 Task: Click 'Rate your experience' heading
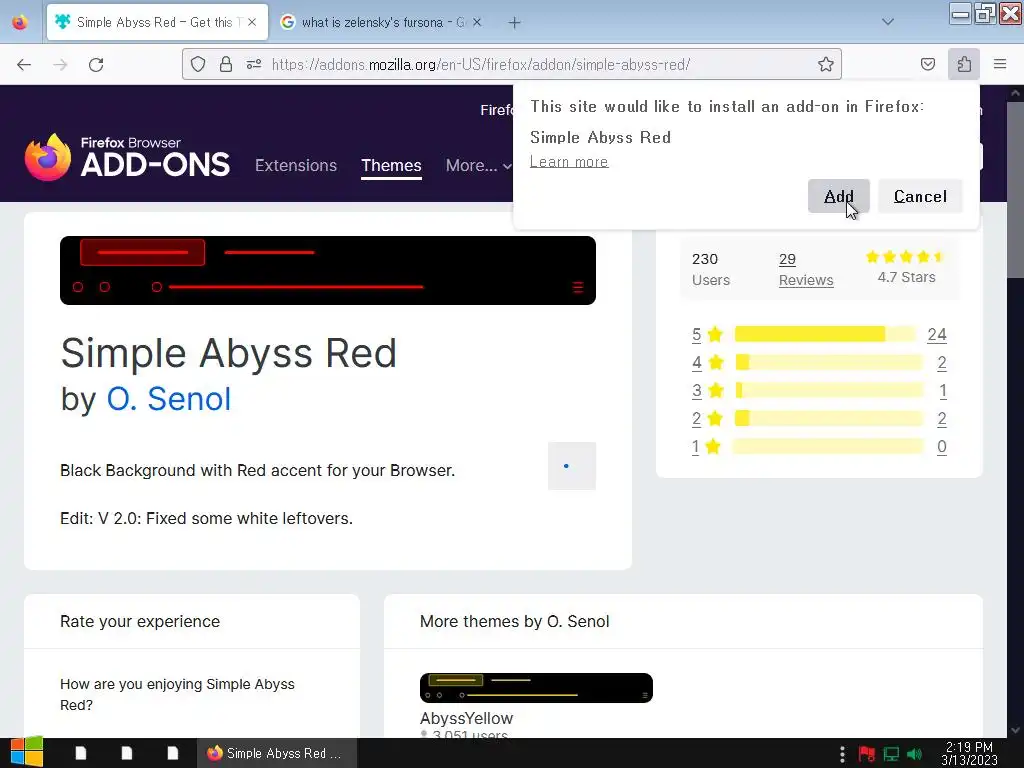(140, 621)
